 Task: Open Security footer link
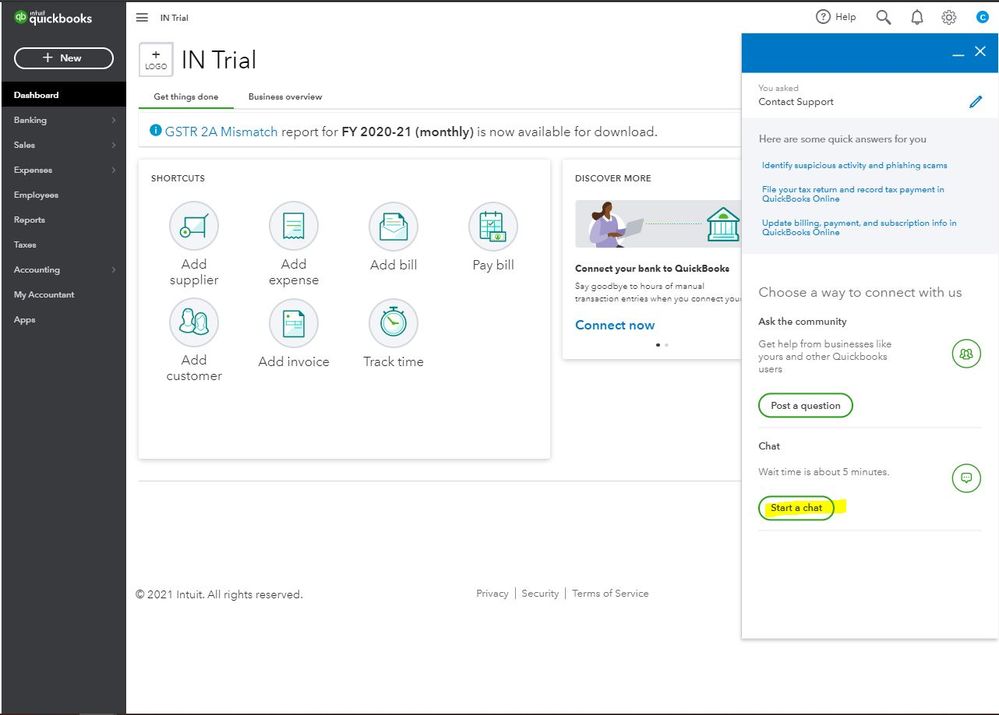pos(540,593)
